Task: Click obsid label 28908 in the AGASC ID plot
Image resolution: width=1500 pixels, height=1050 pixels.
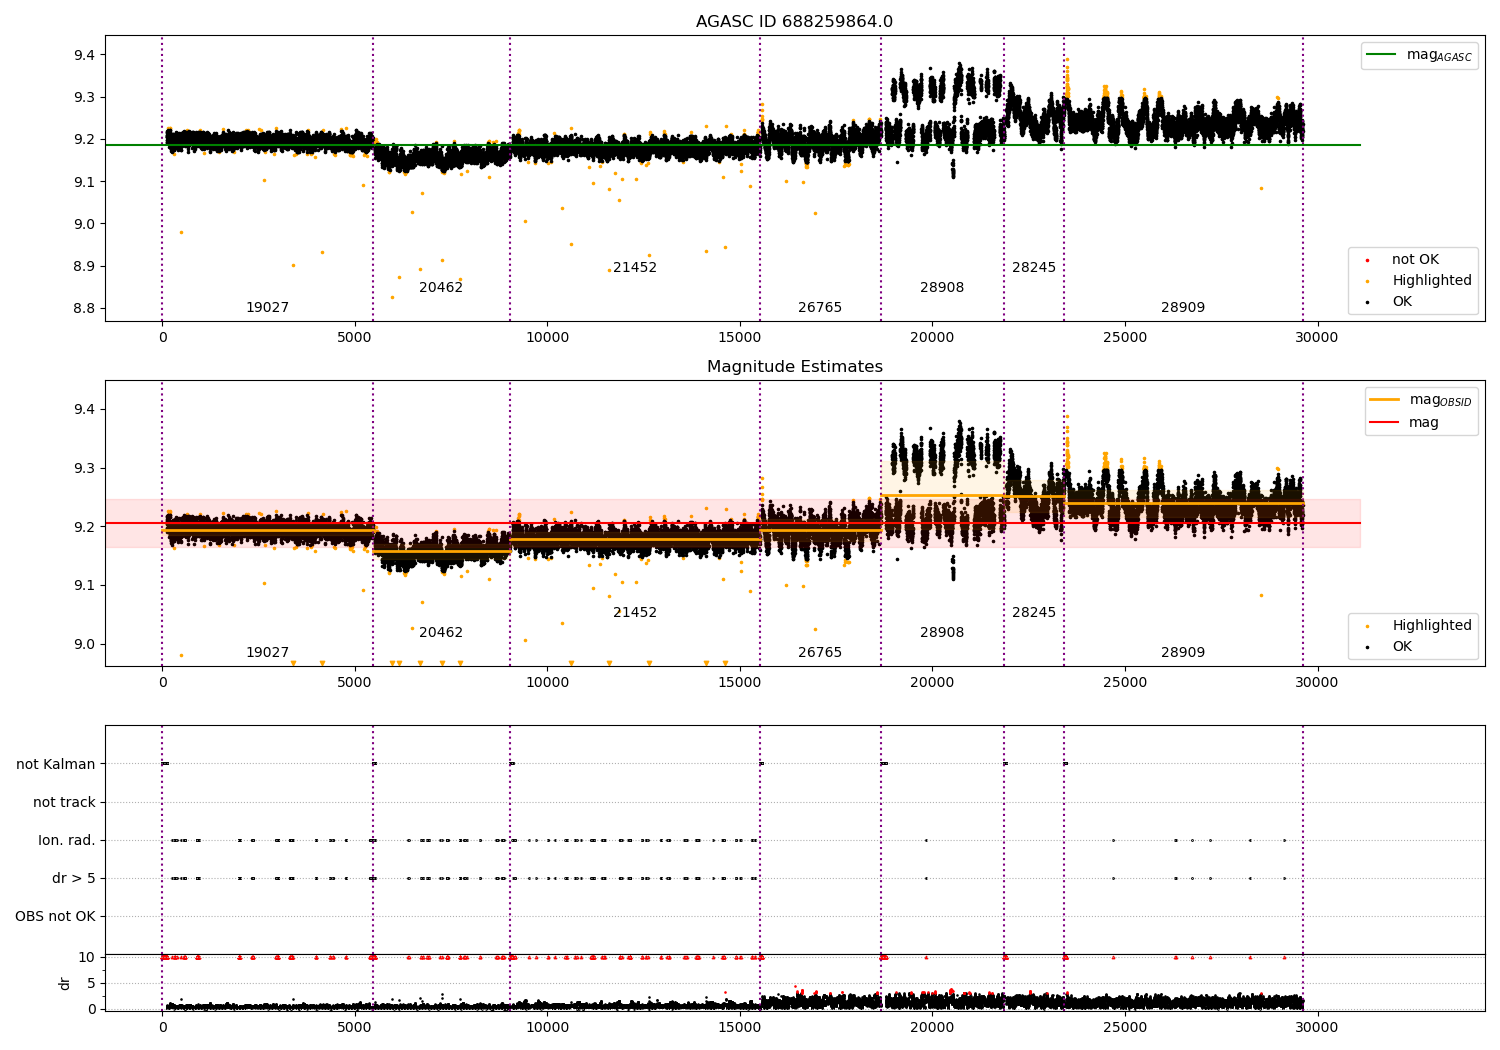Action: 942,288
